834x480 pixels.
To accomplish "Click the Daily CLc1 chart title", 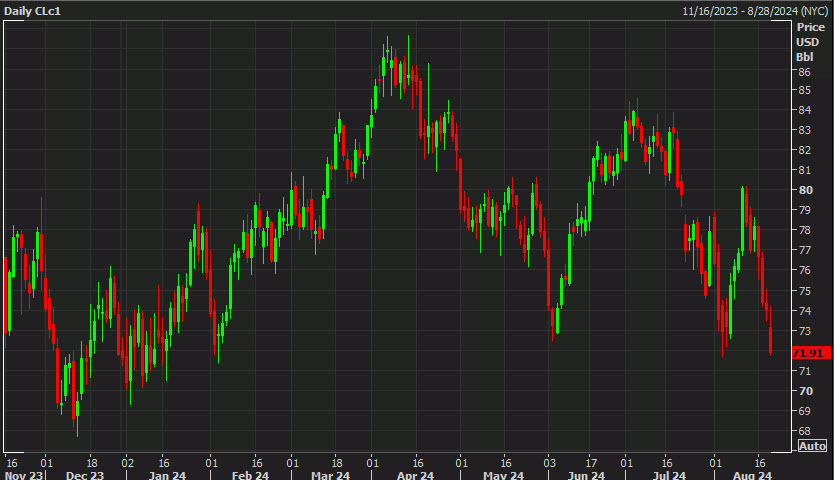I will (33, 9).
